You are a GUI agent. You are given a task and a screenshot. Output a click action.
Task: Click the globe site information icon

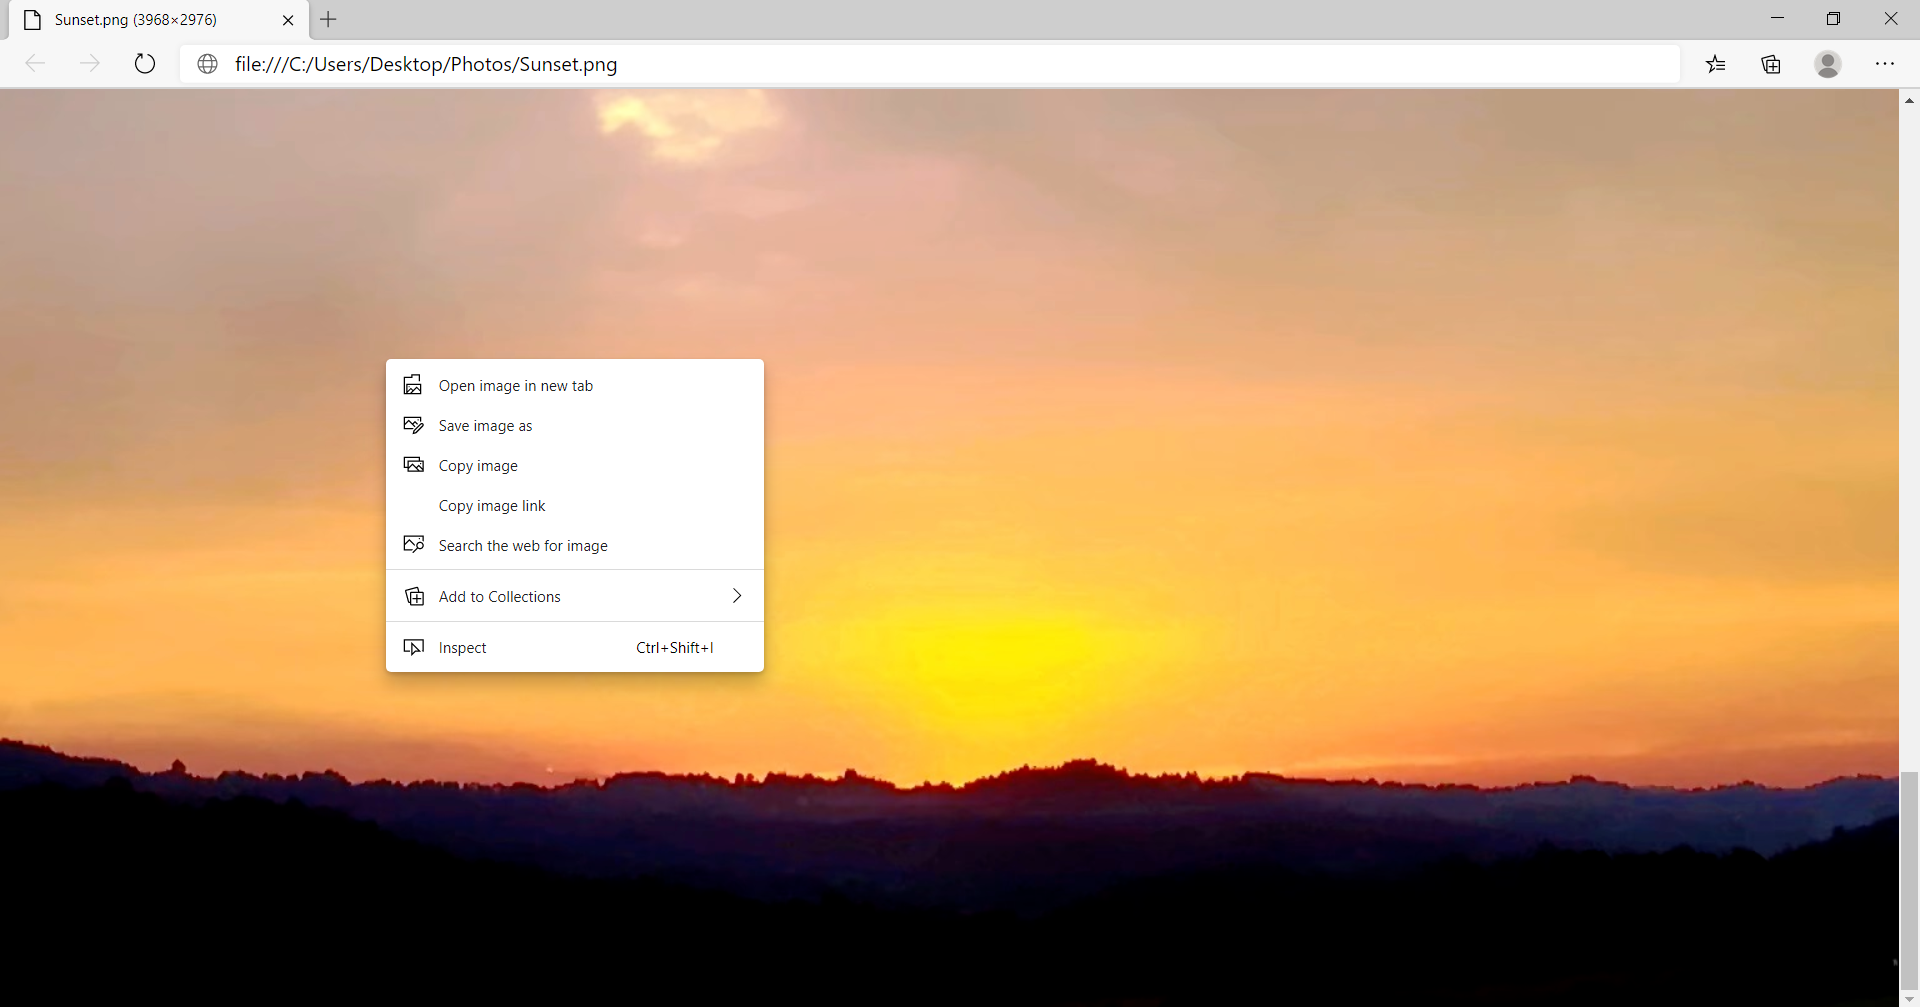208,64
